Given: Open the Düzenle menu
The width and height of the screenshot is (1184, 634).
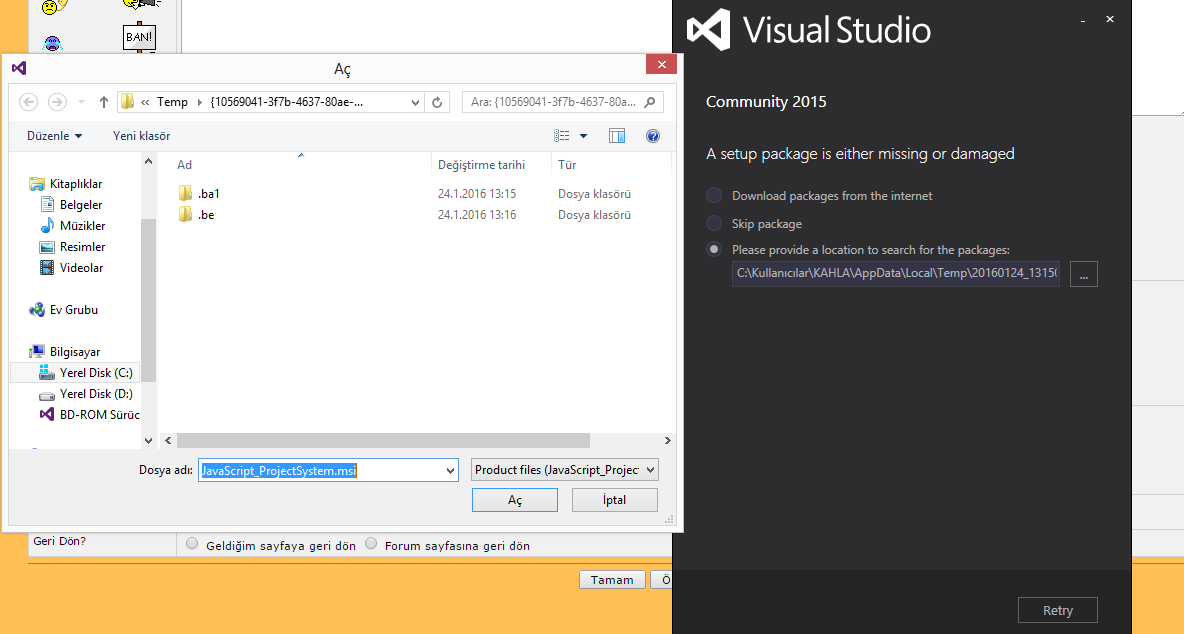Looking at the screenshot, I should [55, 136].
